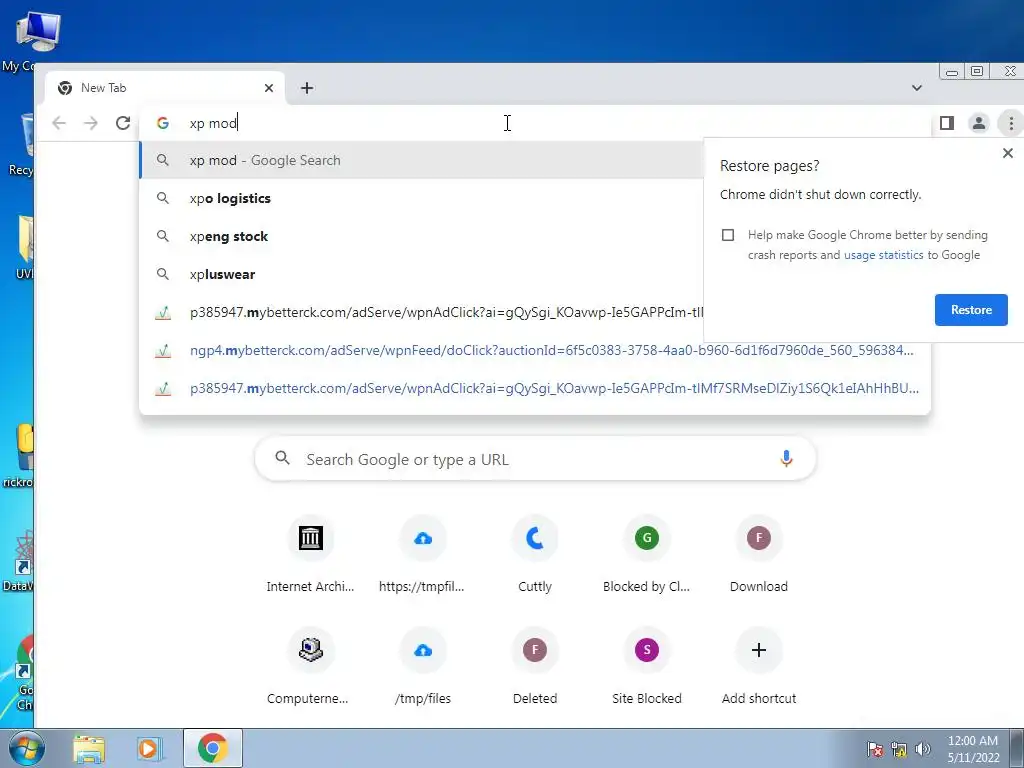Image resolution: width=1024 pixels, height=768 pixels.
Task: Click the blue Restore button
Action: (x=971, y=310)
